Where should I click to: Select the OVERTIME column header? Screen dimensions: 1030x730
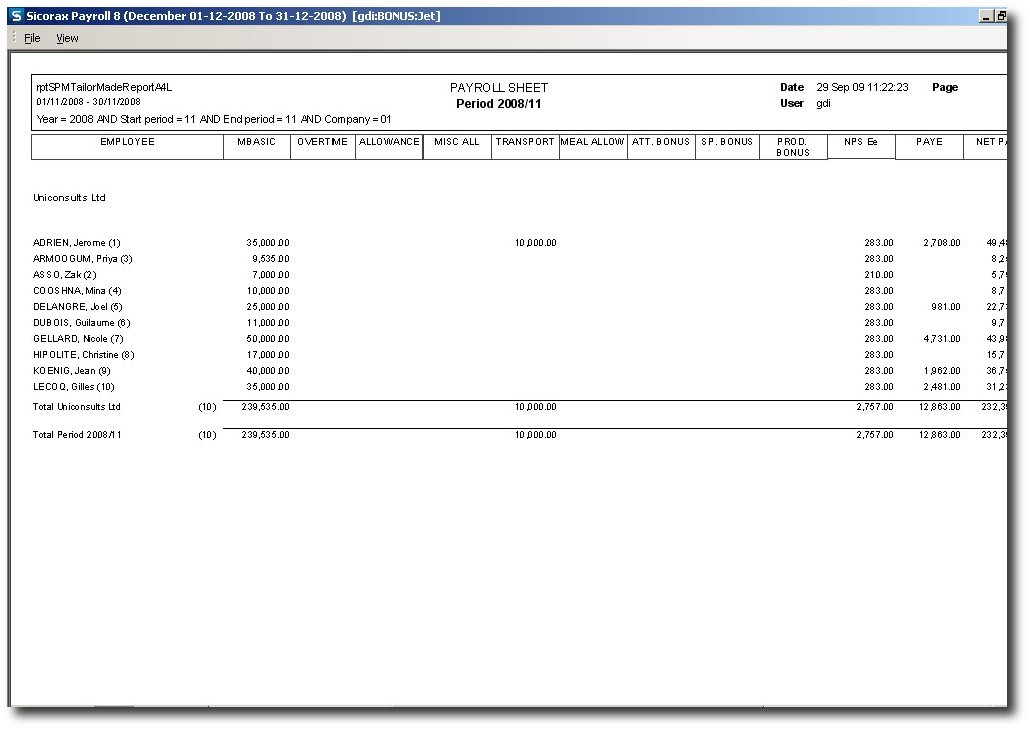(x=322, y=142)
